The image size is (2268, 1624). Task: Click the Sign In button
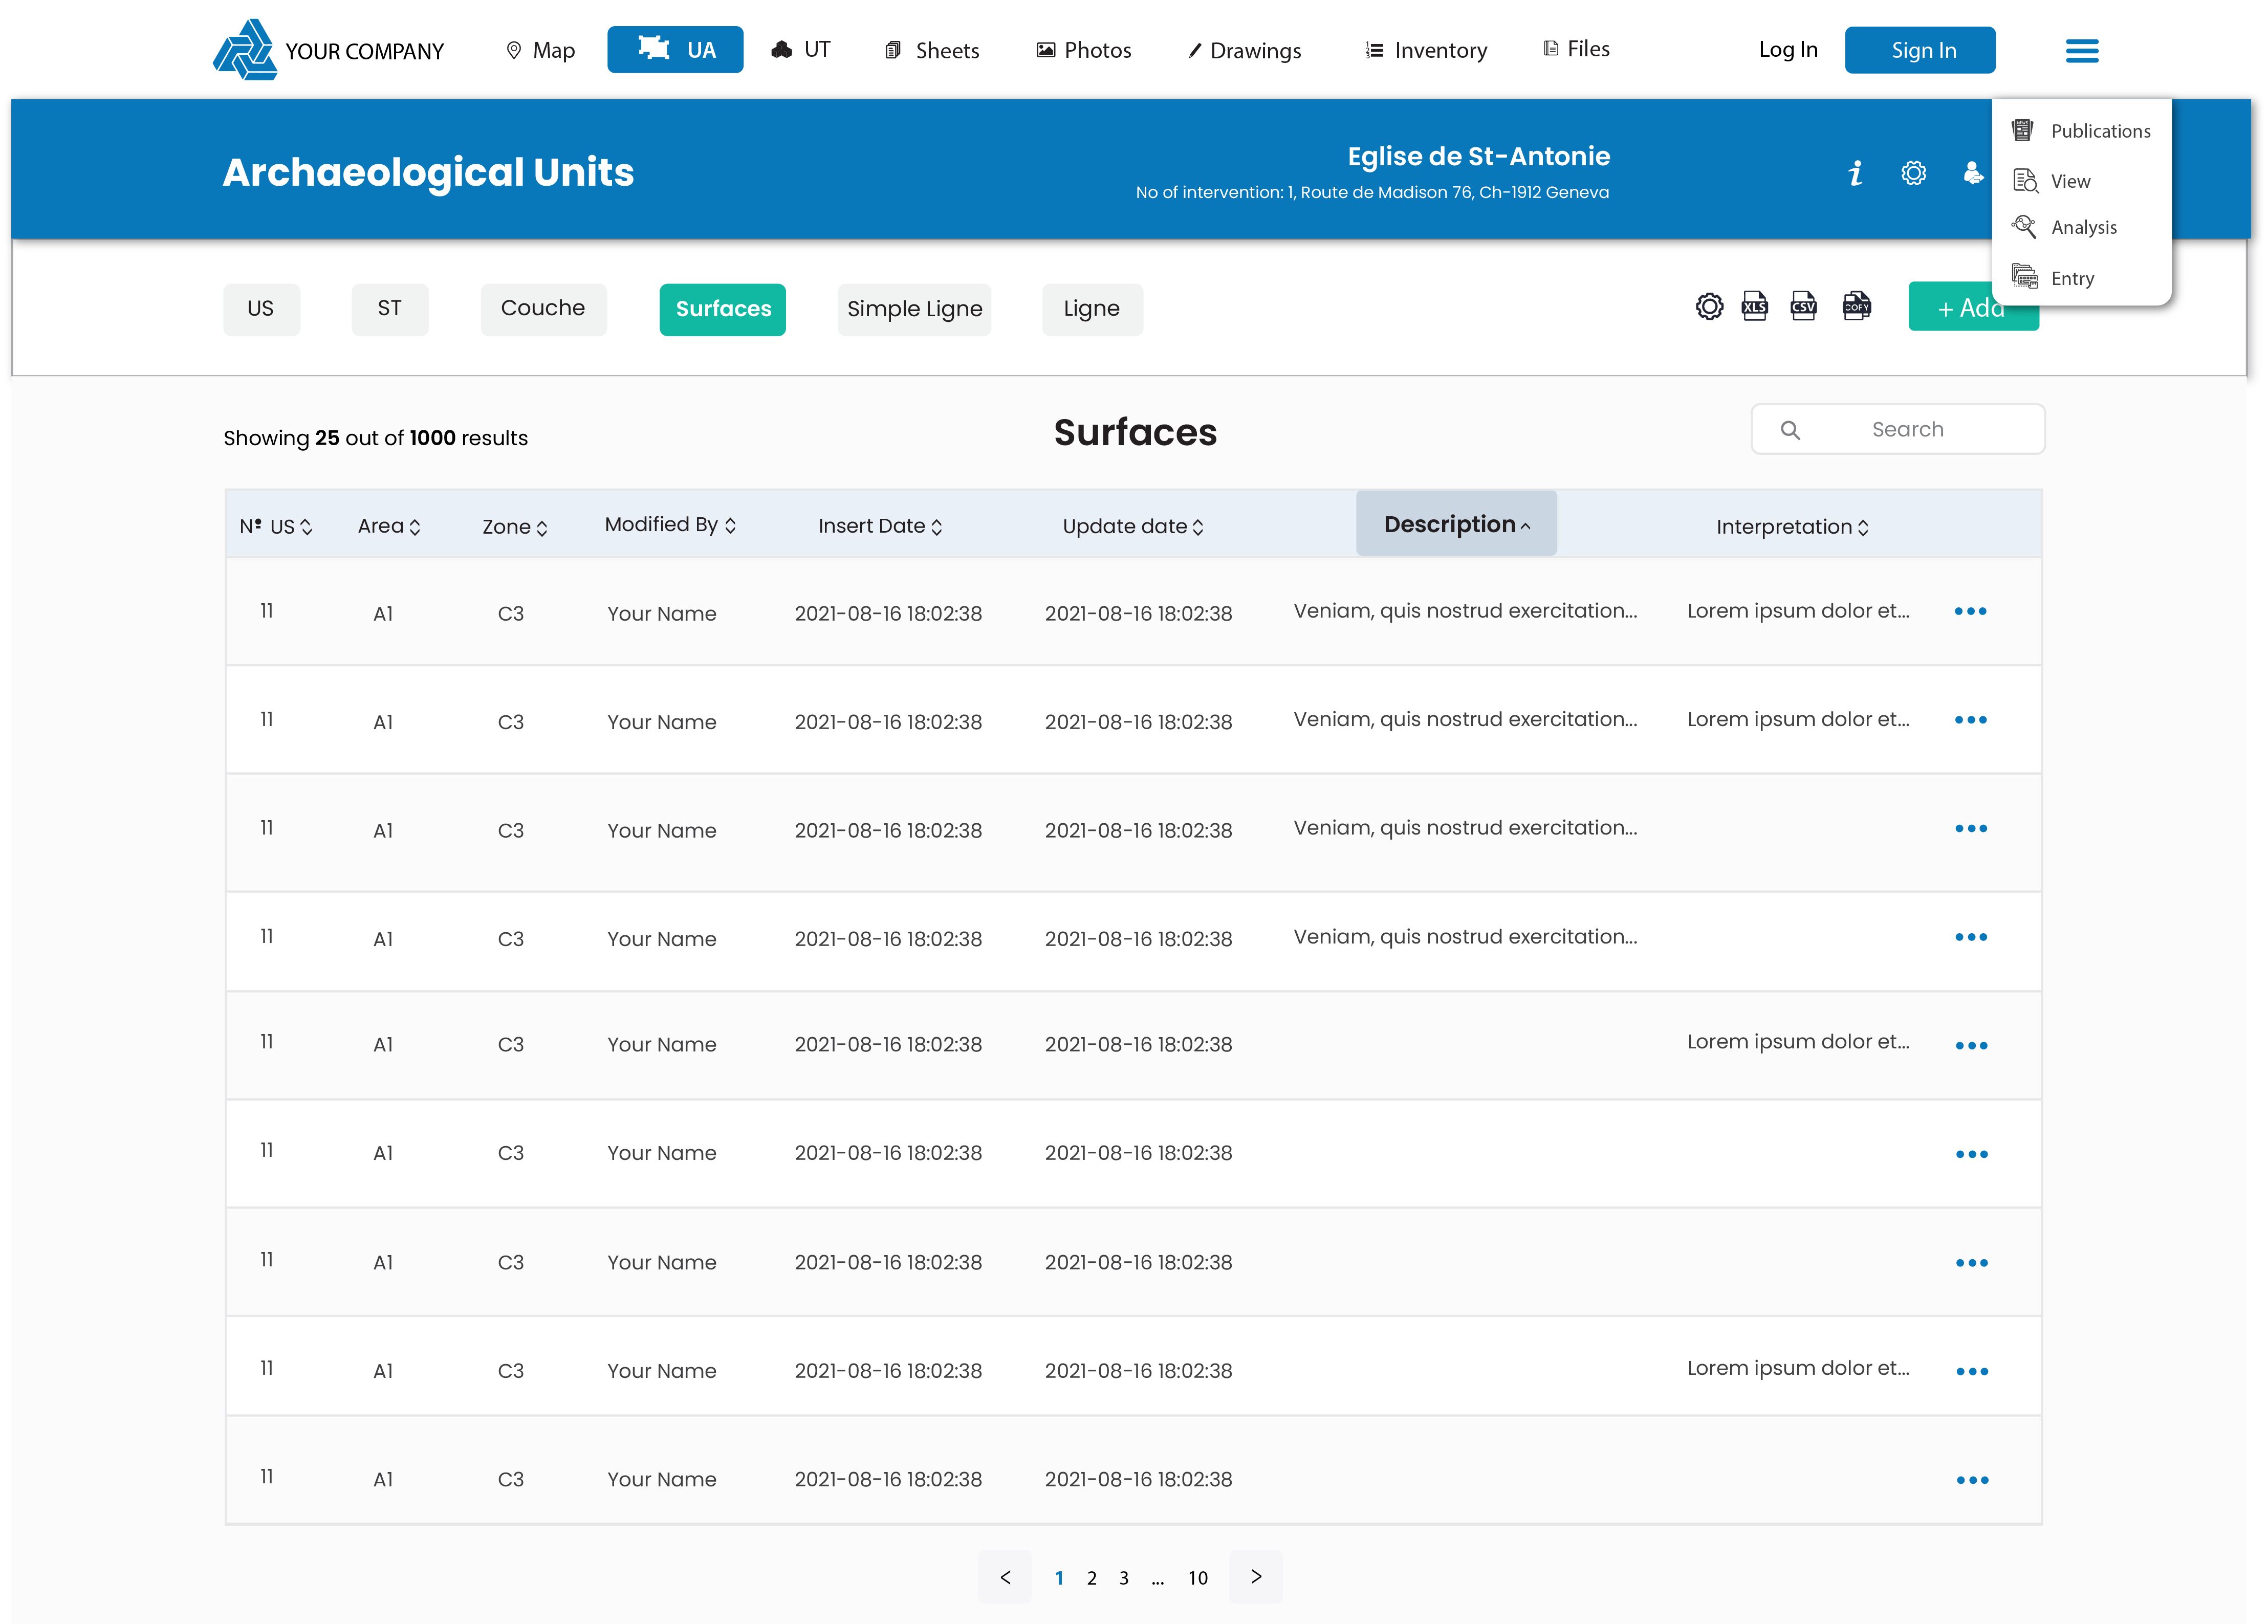pyautogui.click(x=1919, y=49)
